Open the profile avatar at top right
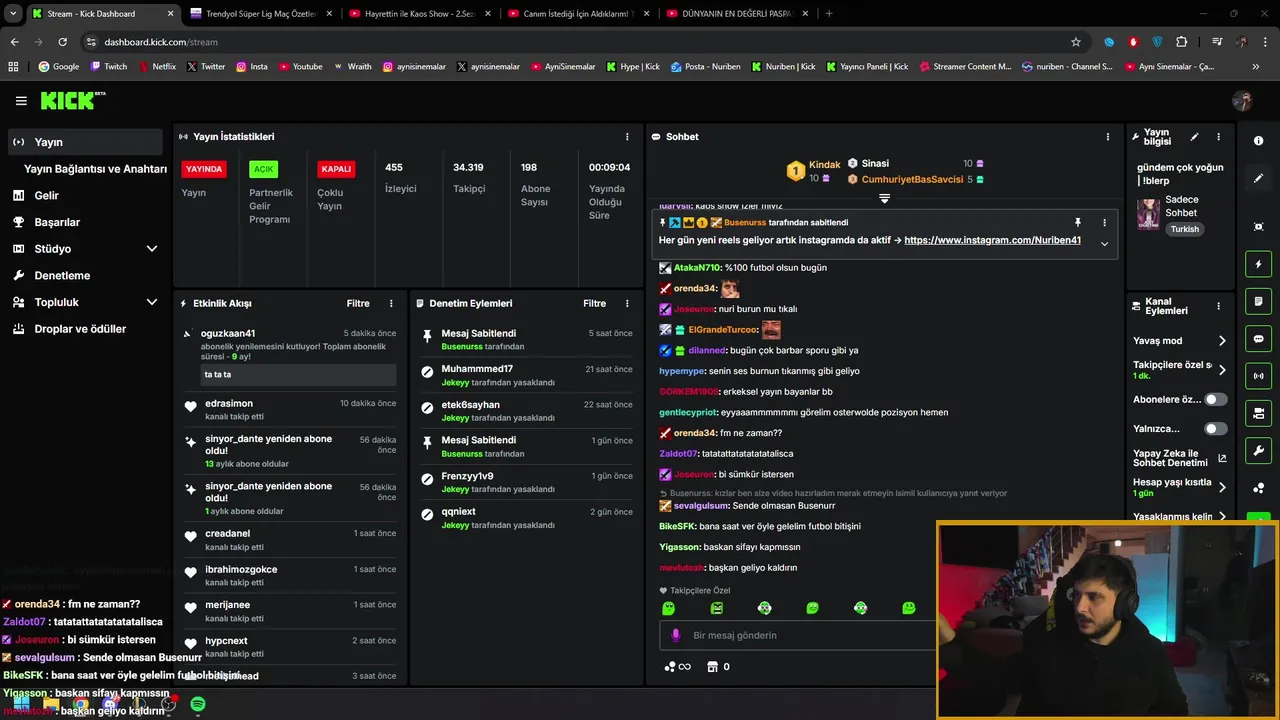 1242,101
